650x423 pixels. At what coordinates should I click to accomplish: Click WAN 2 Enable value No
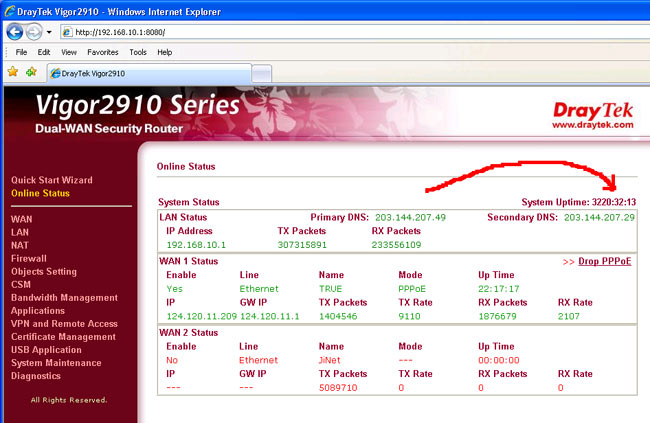[172, 360]
